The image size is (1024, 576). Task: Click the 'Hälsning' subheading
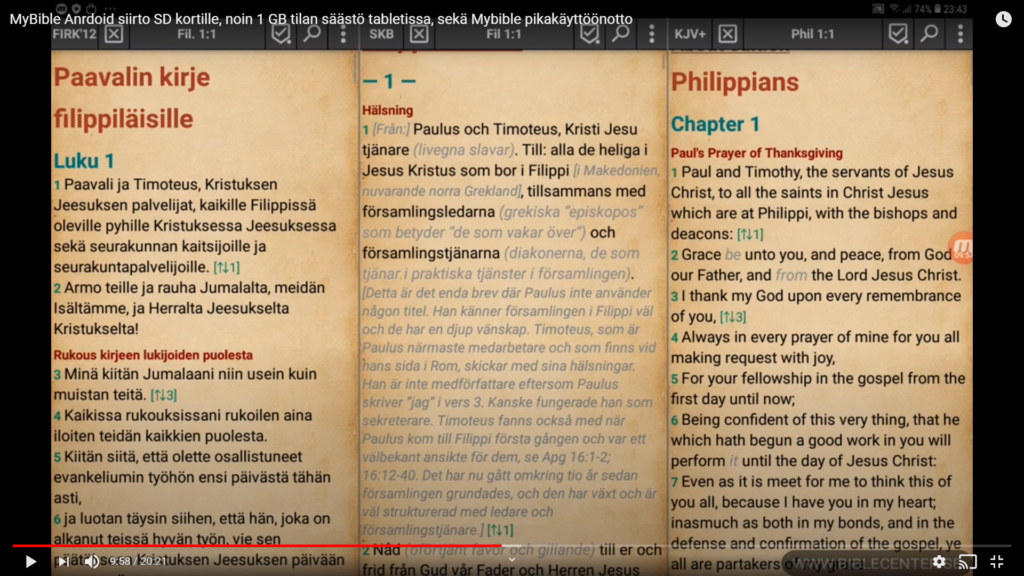[x=388, y=110]
